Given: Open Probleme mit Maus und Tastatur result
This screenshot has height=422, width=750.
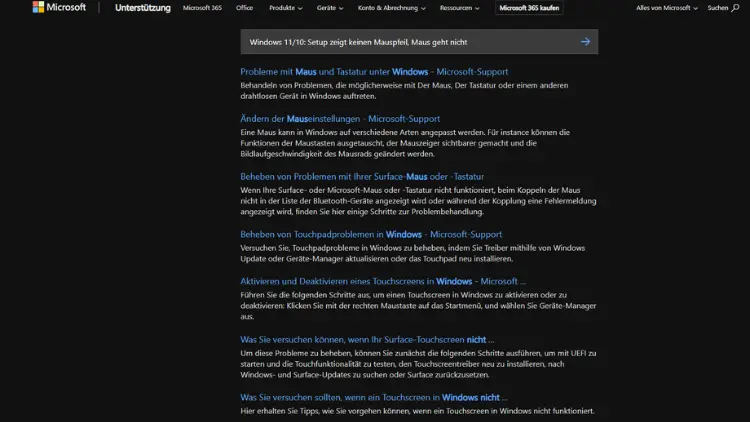Looking at the screenshot, I should pos(374,72).
